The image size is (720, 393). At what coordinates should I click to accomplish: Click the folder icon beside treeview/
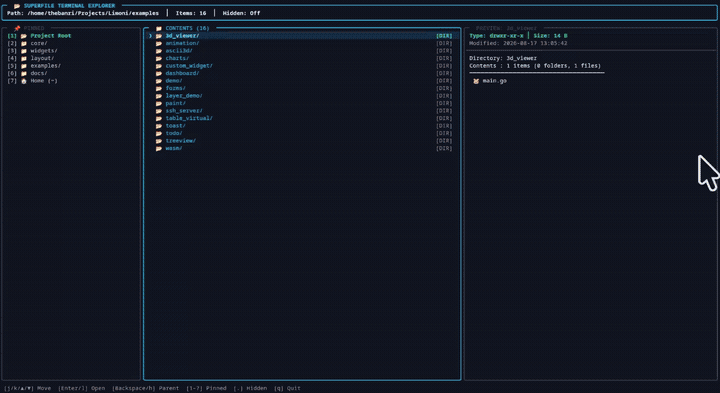(159, 141)
